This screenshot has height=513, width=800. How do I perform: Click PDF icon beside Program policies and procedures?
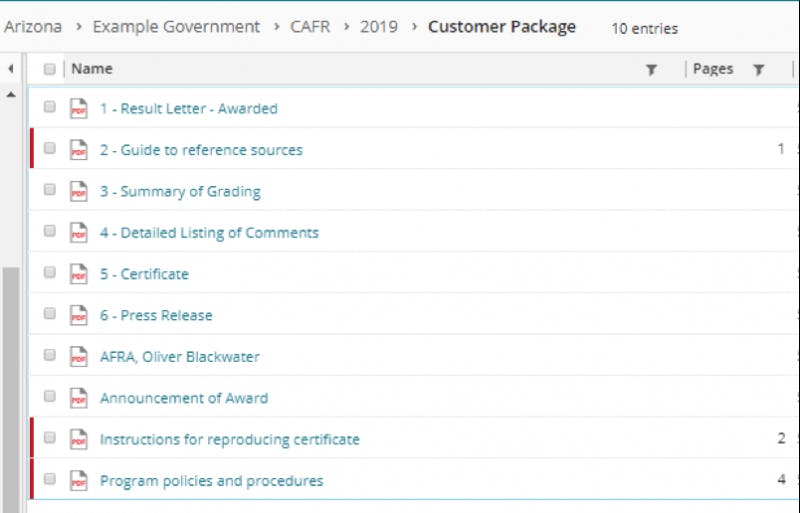coord(79,481)
